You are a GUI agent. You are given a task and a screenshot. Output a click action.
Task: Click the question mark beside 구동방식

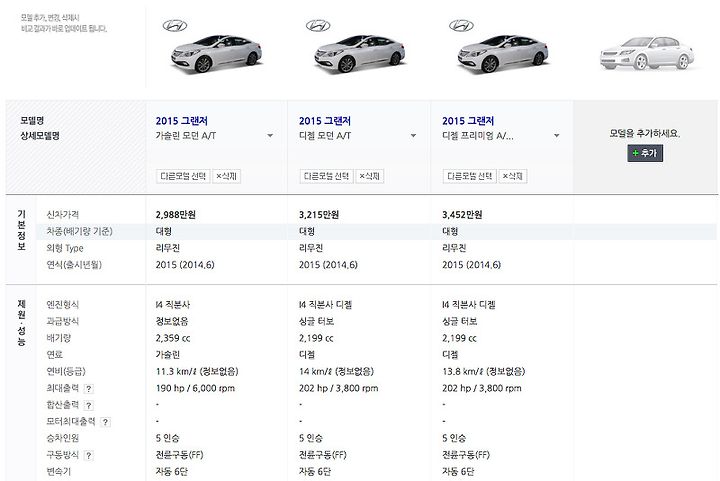[x=89, y=455]
